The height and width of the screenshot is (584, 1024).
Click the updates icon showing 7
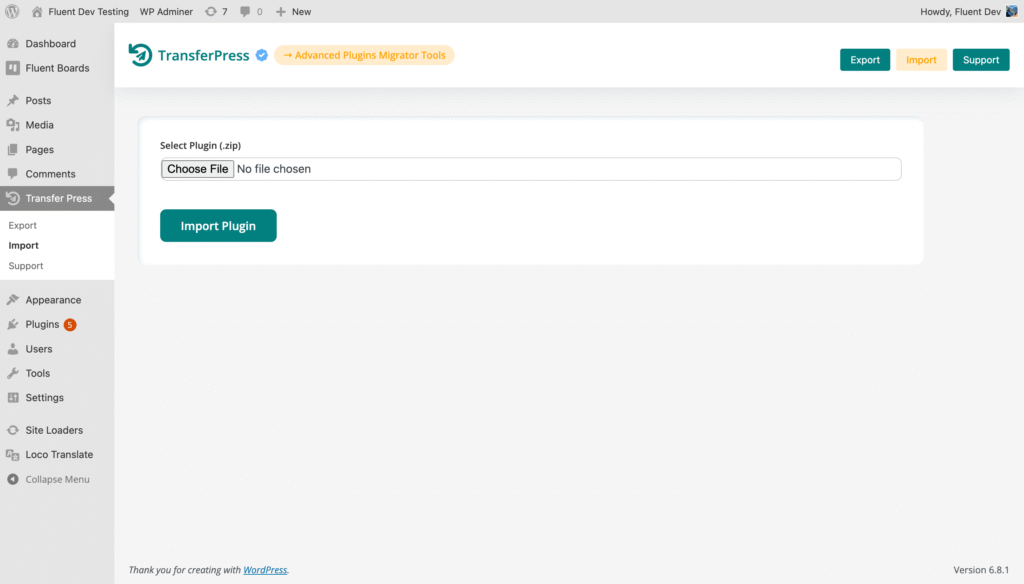click(x=210, y=11)
